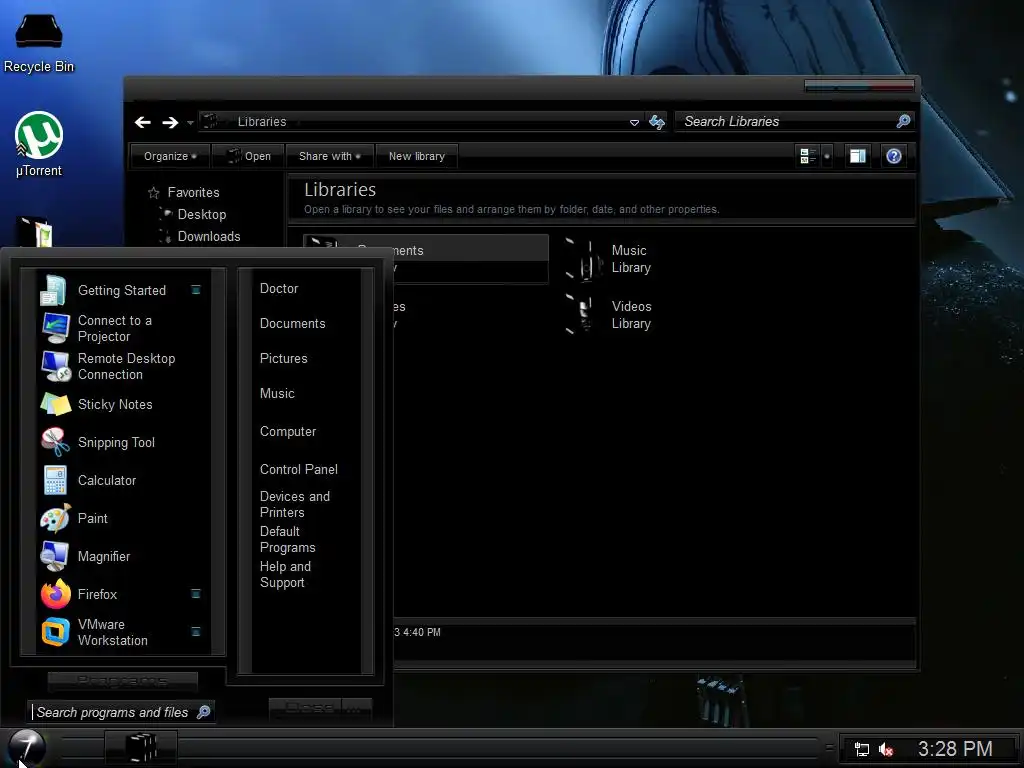The height and width of the screenshot is (768, 1024).
Task: Open Music from Start menu
Action: [277, 394]
